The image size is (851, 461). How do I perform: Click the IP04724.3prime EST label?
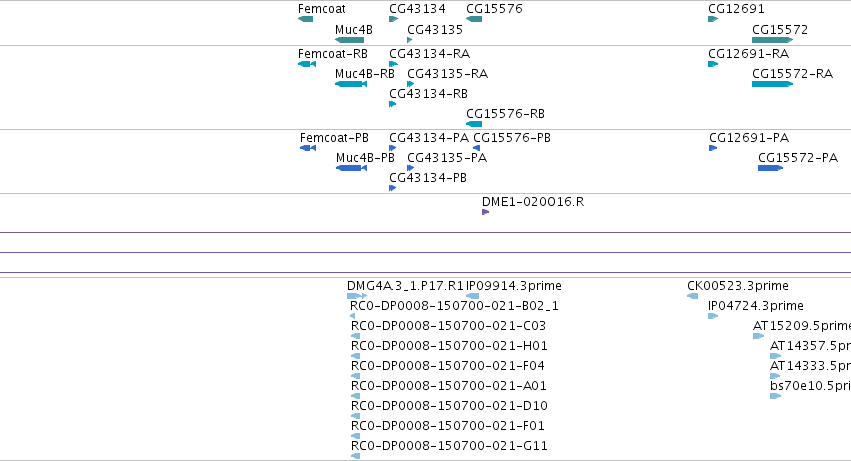click(756, 306)
